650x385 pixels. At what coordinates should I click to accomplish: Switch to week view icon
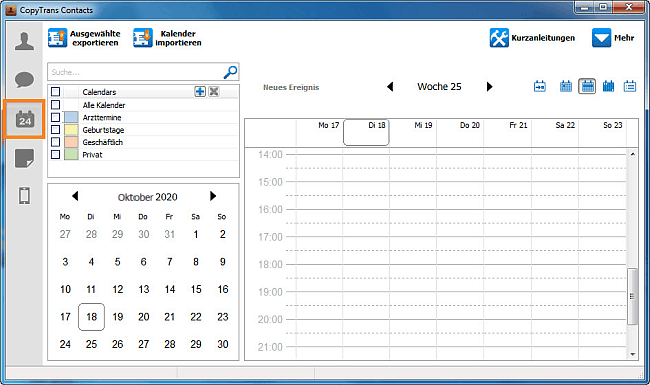click(587, 86)
